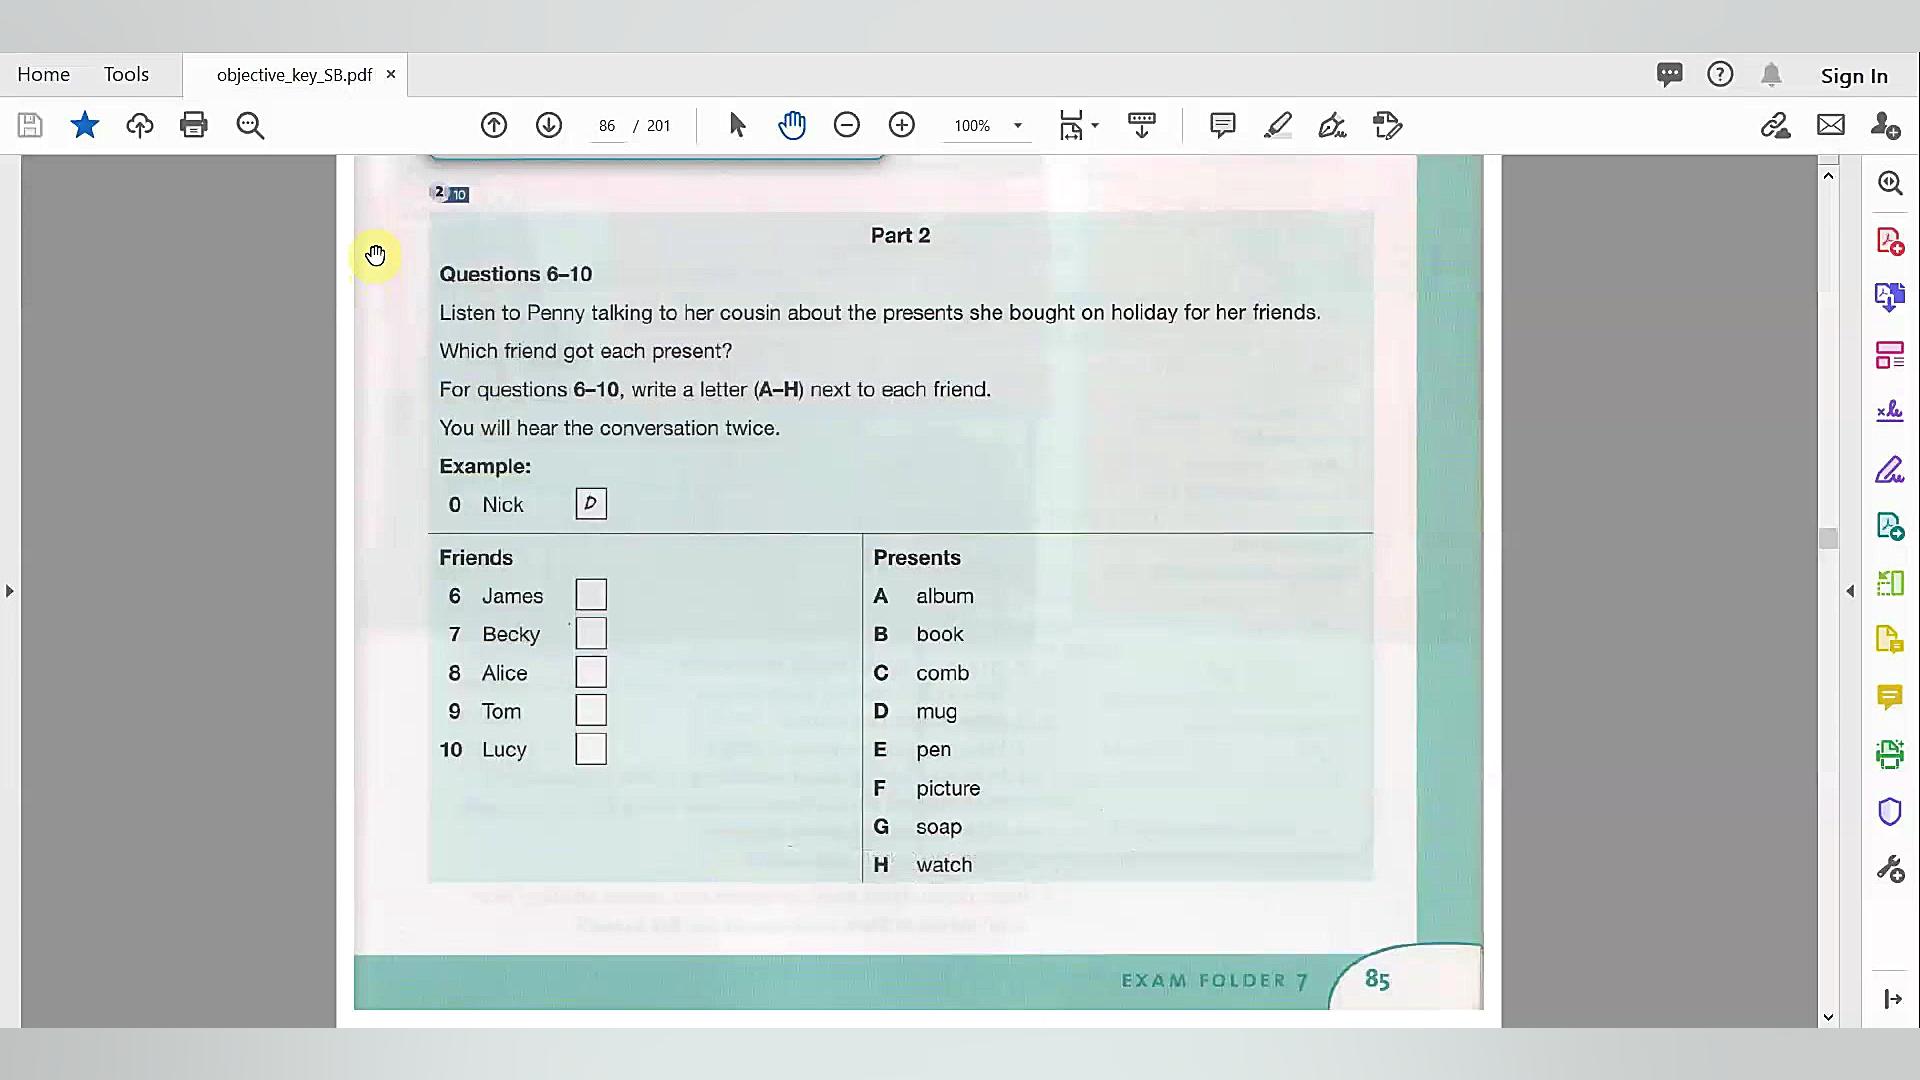
Task: Open Protect shield tool in sidebar
Action: coord(1889,811)
